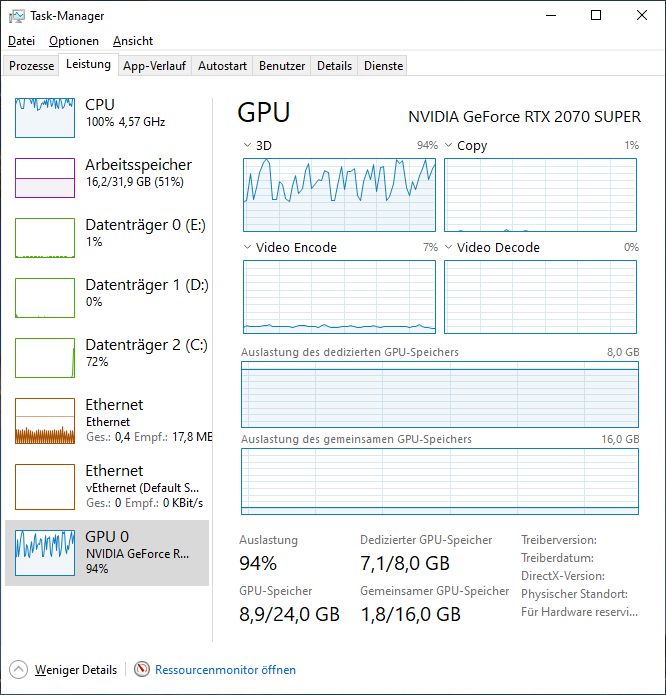Select the Arbeitsspeicher graph thumbnail

45,178
